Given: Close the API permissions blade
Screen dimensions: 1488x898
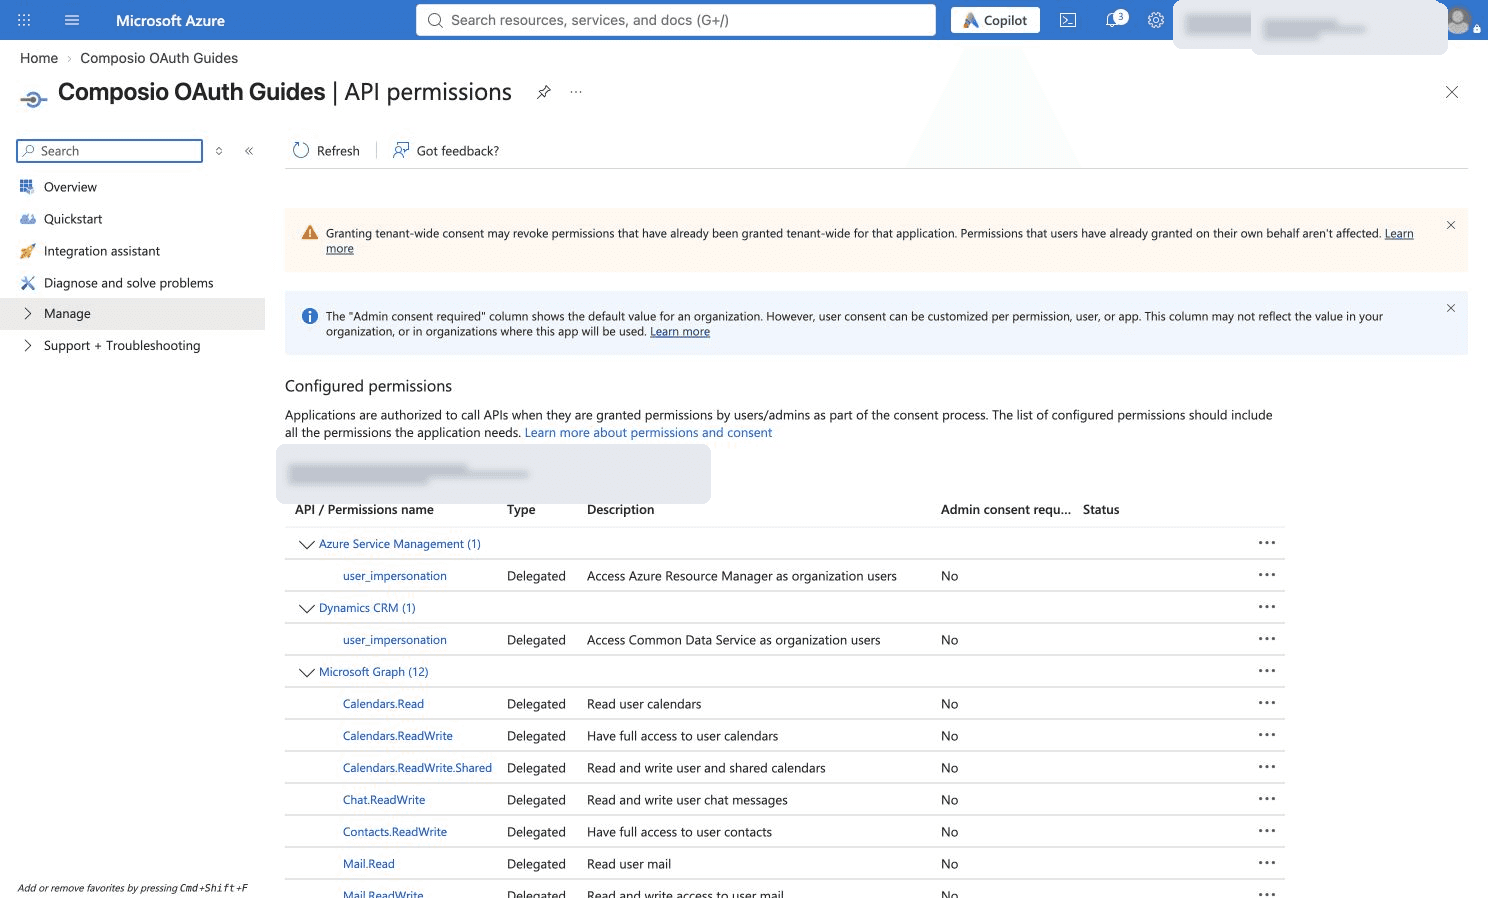Looking at the screenshot, I should pos(1452,92).
